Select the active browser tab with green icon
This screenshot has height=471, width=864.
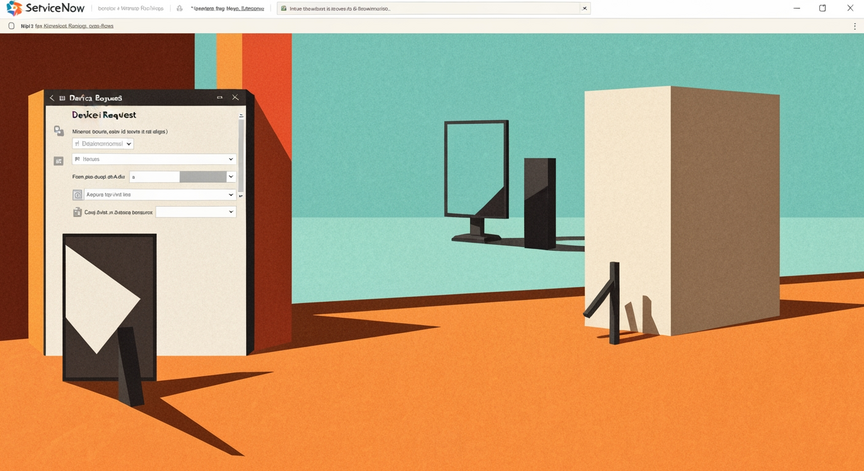[434, 8]
